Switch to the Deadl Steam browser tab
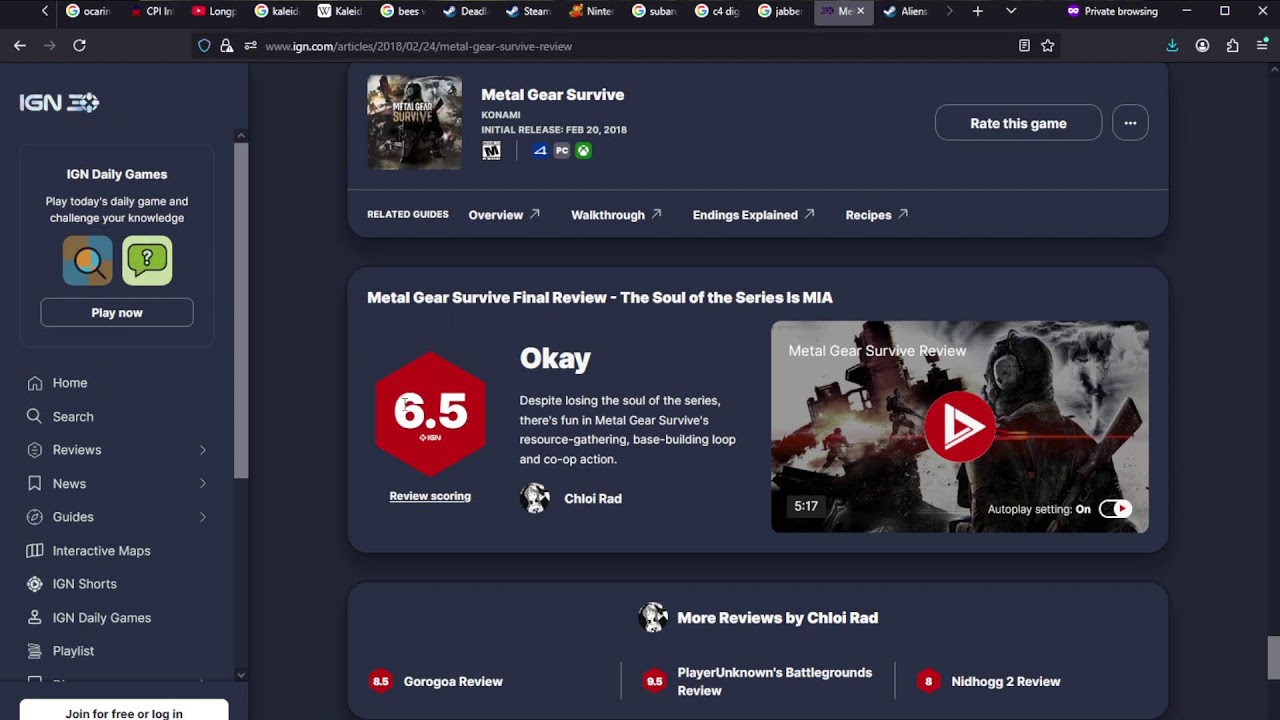This screenshot has width=1280, height=720. (467, 11)
